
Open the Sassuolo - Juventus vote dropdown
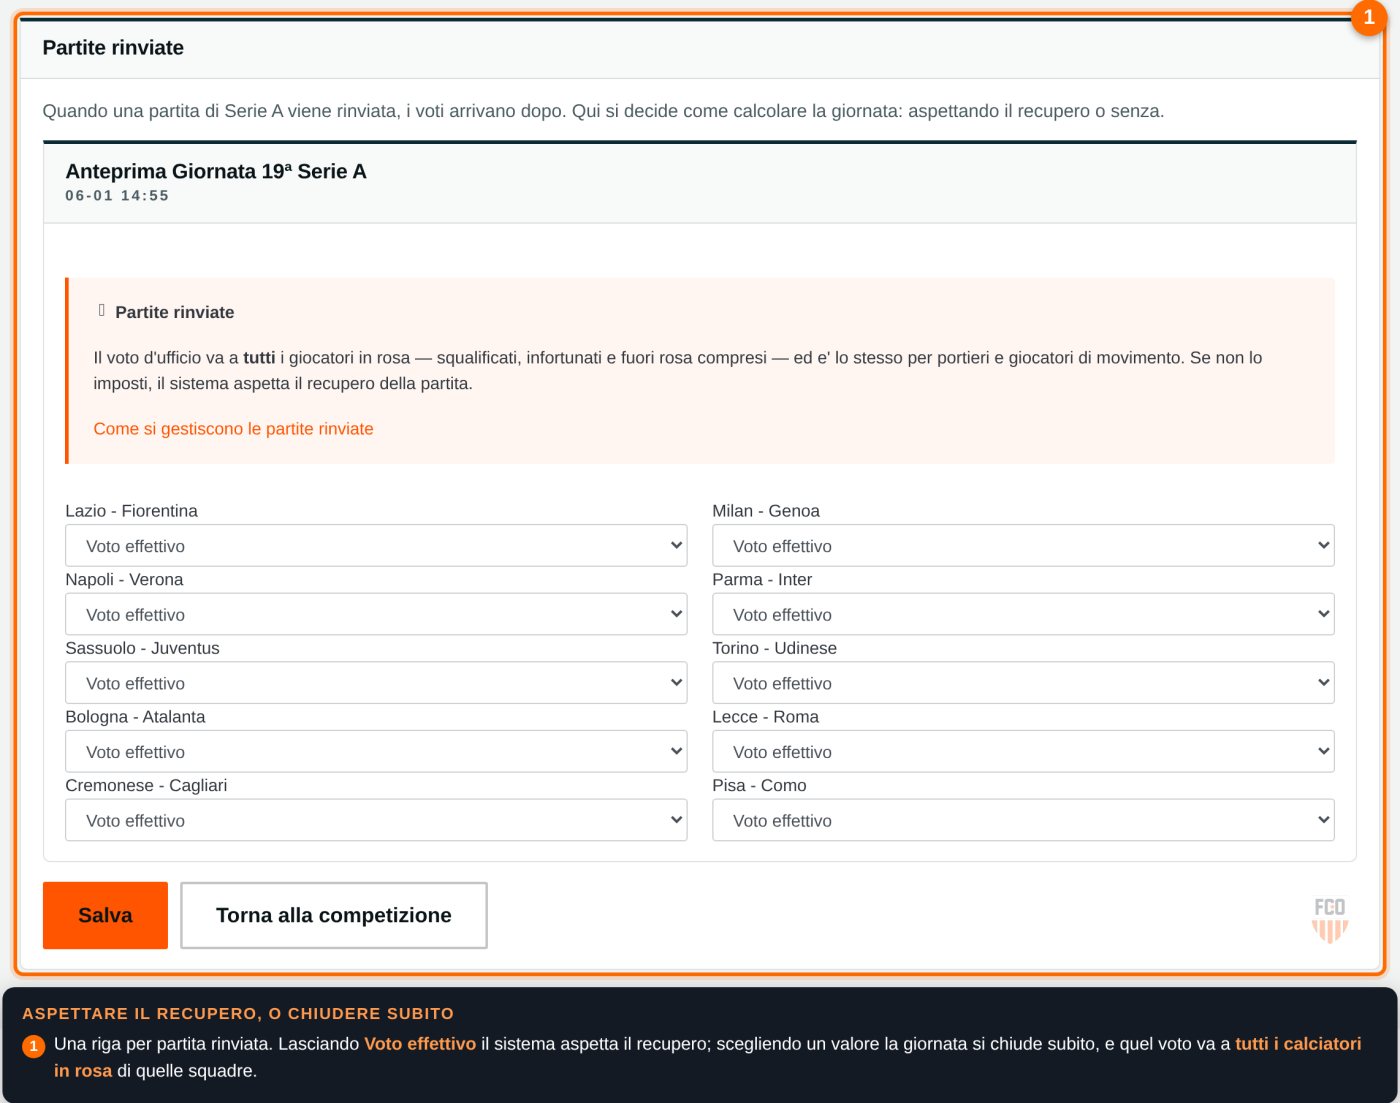(x=376, y=683)
